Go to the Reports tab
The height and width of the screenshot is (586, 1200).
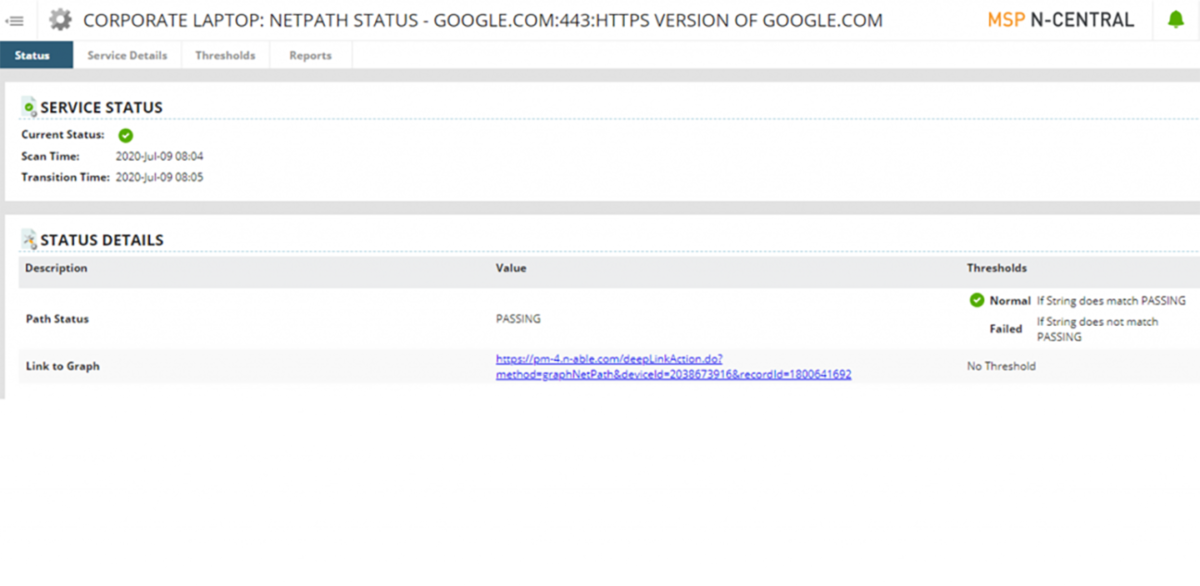[x=310, y=56]
